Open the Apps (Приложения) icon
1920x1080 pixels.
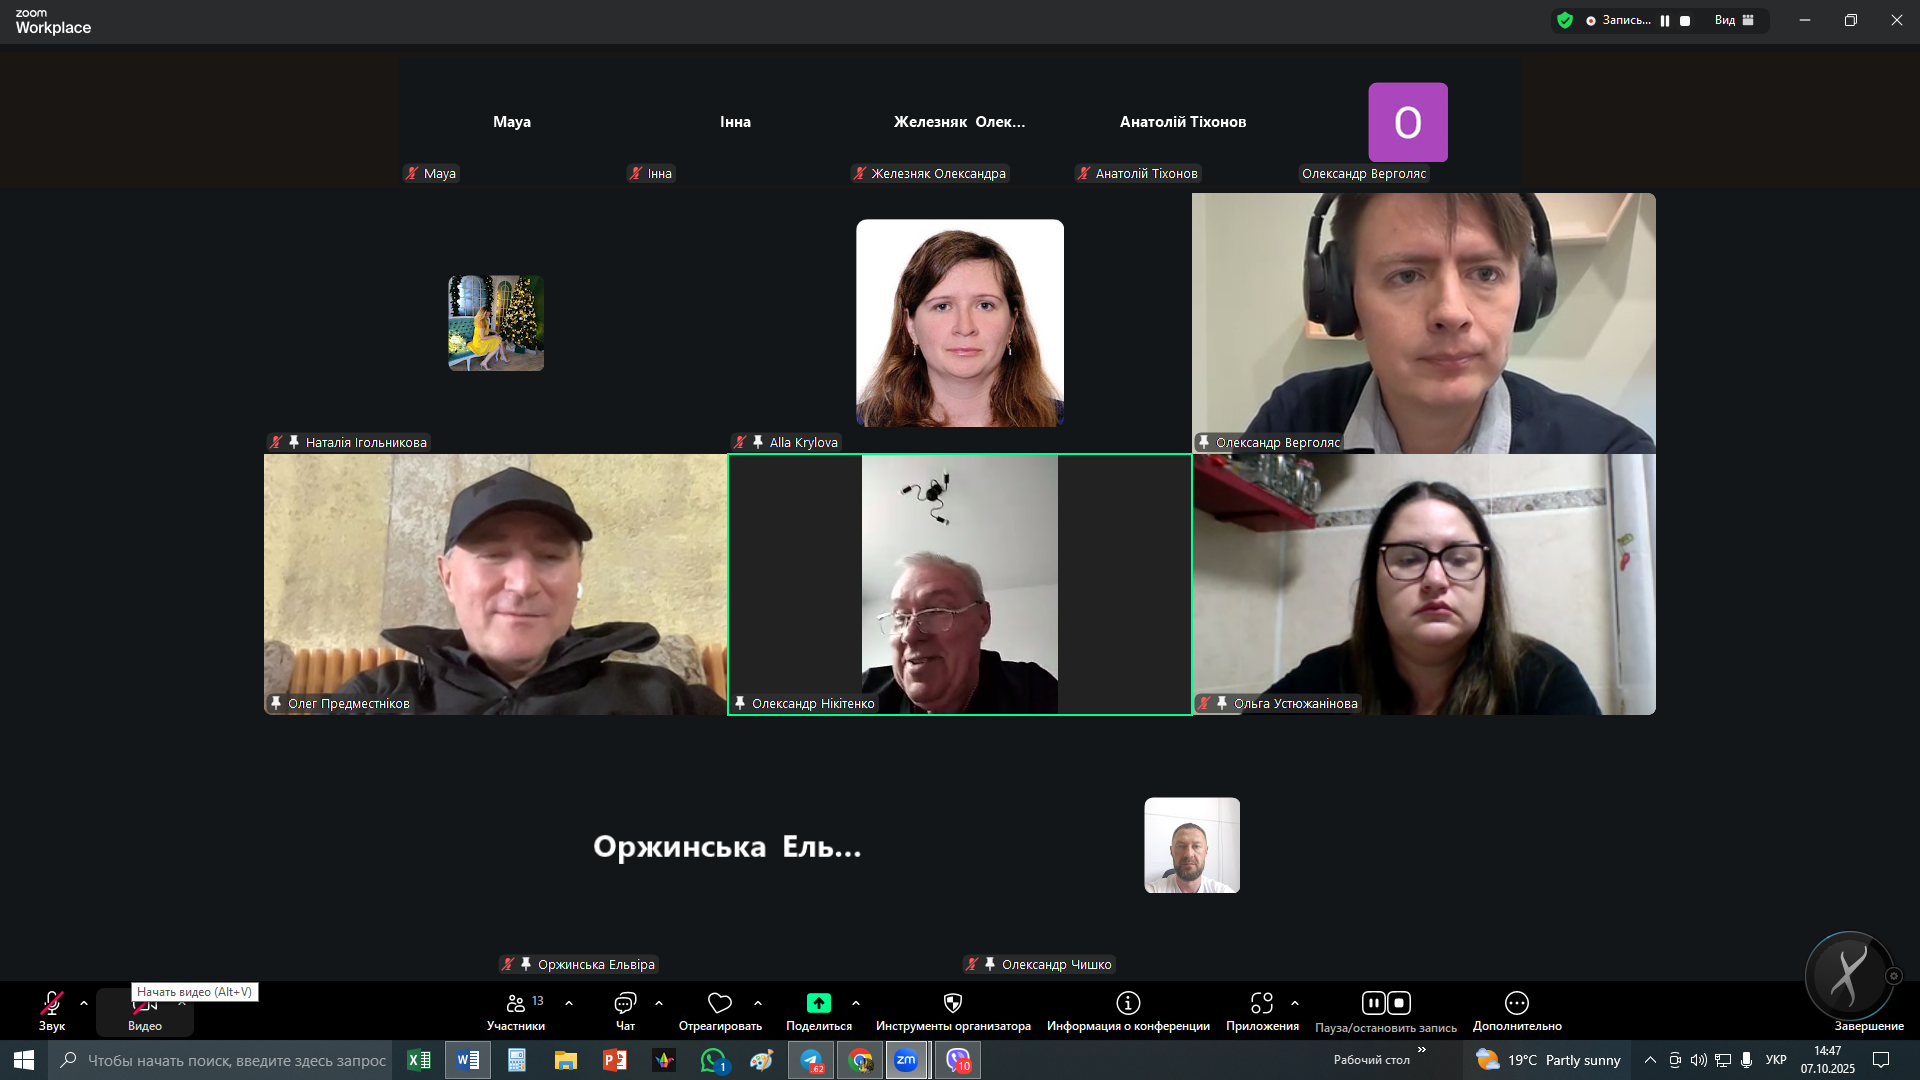tap(1262, 1003)
